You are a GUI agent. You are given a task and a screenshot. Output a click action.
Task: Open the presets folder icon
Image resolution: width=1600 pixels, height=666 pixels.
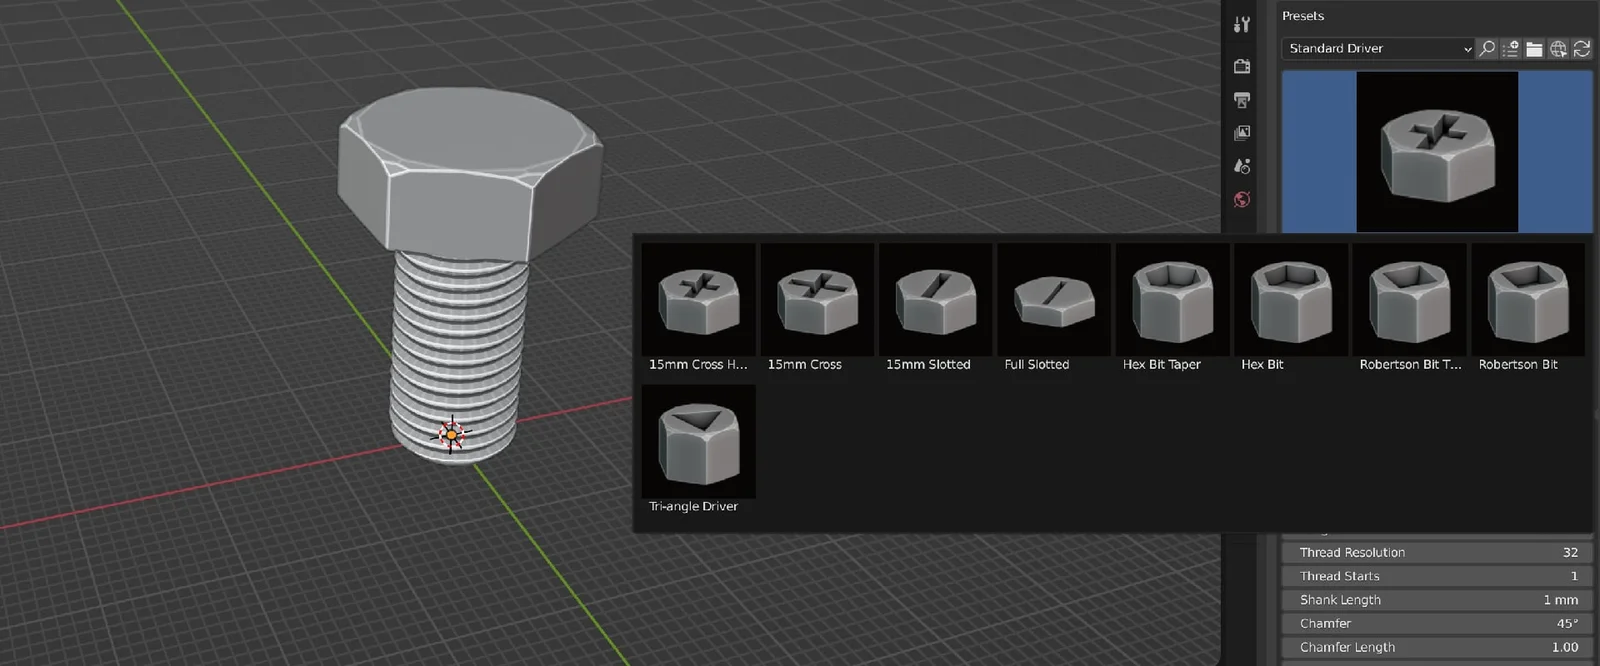(x=1534, y=48)
